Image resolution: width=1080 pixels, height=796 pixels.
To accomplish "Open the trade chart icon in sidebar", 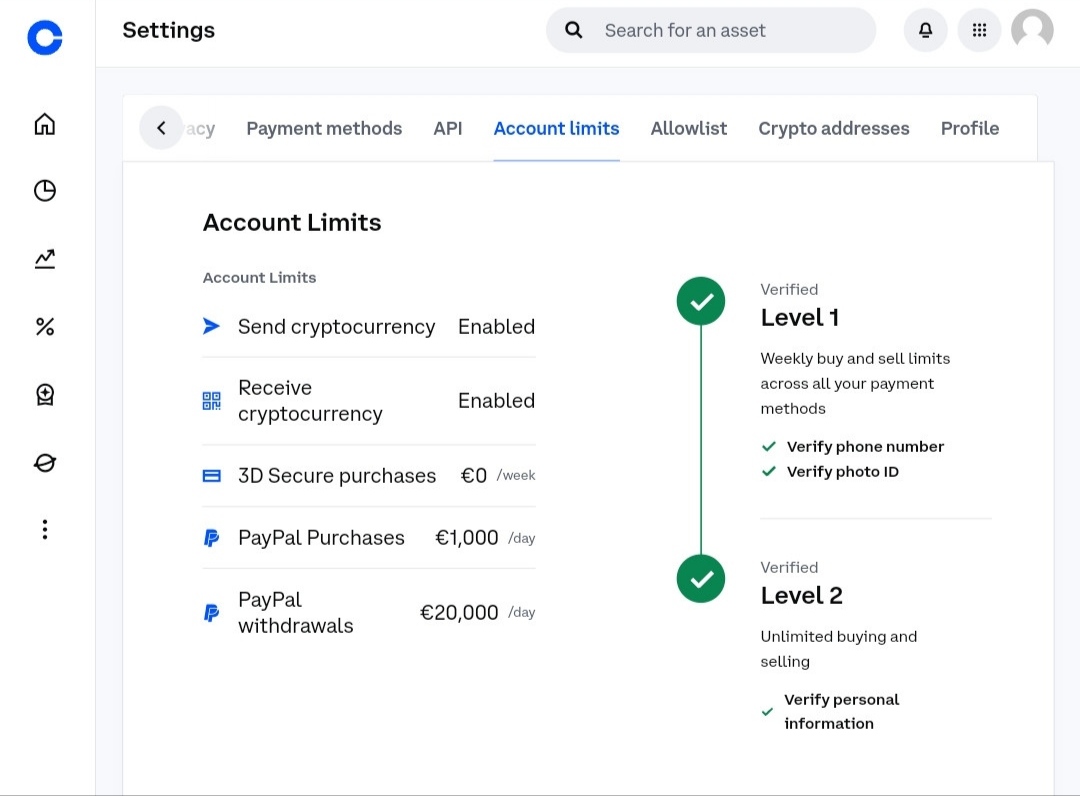I will (x=45, y=259).
